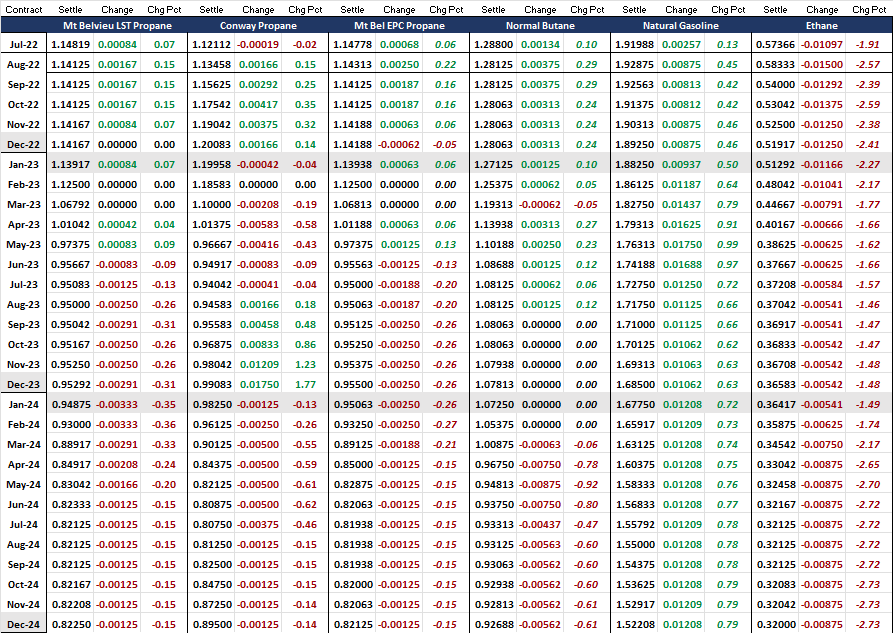Screen dimensions: 893x633
Task: Click the Jan-23 contract row label
Action: pyautogui.click(x=23, y=165)
